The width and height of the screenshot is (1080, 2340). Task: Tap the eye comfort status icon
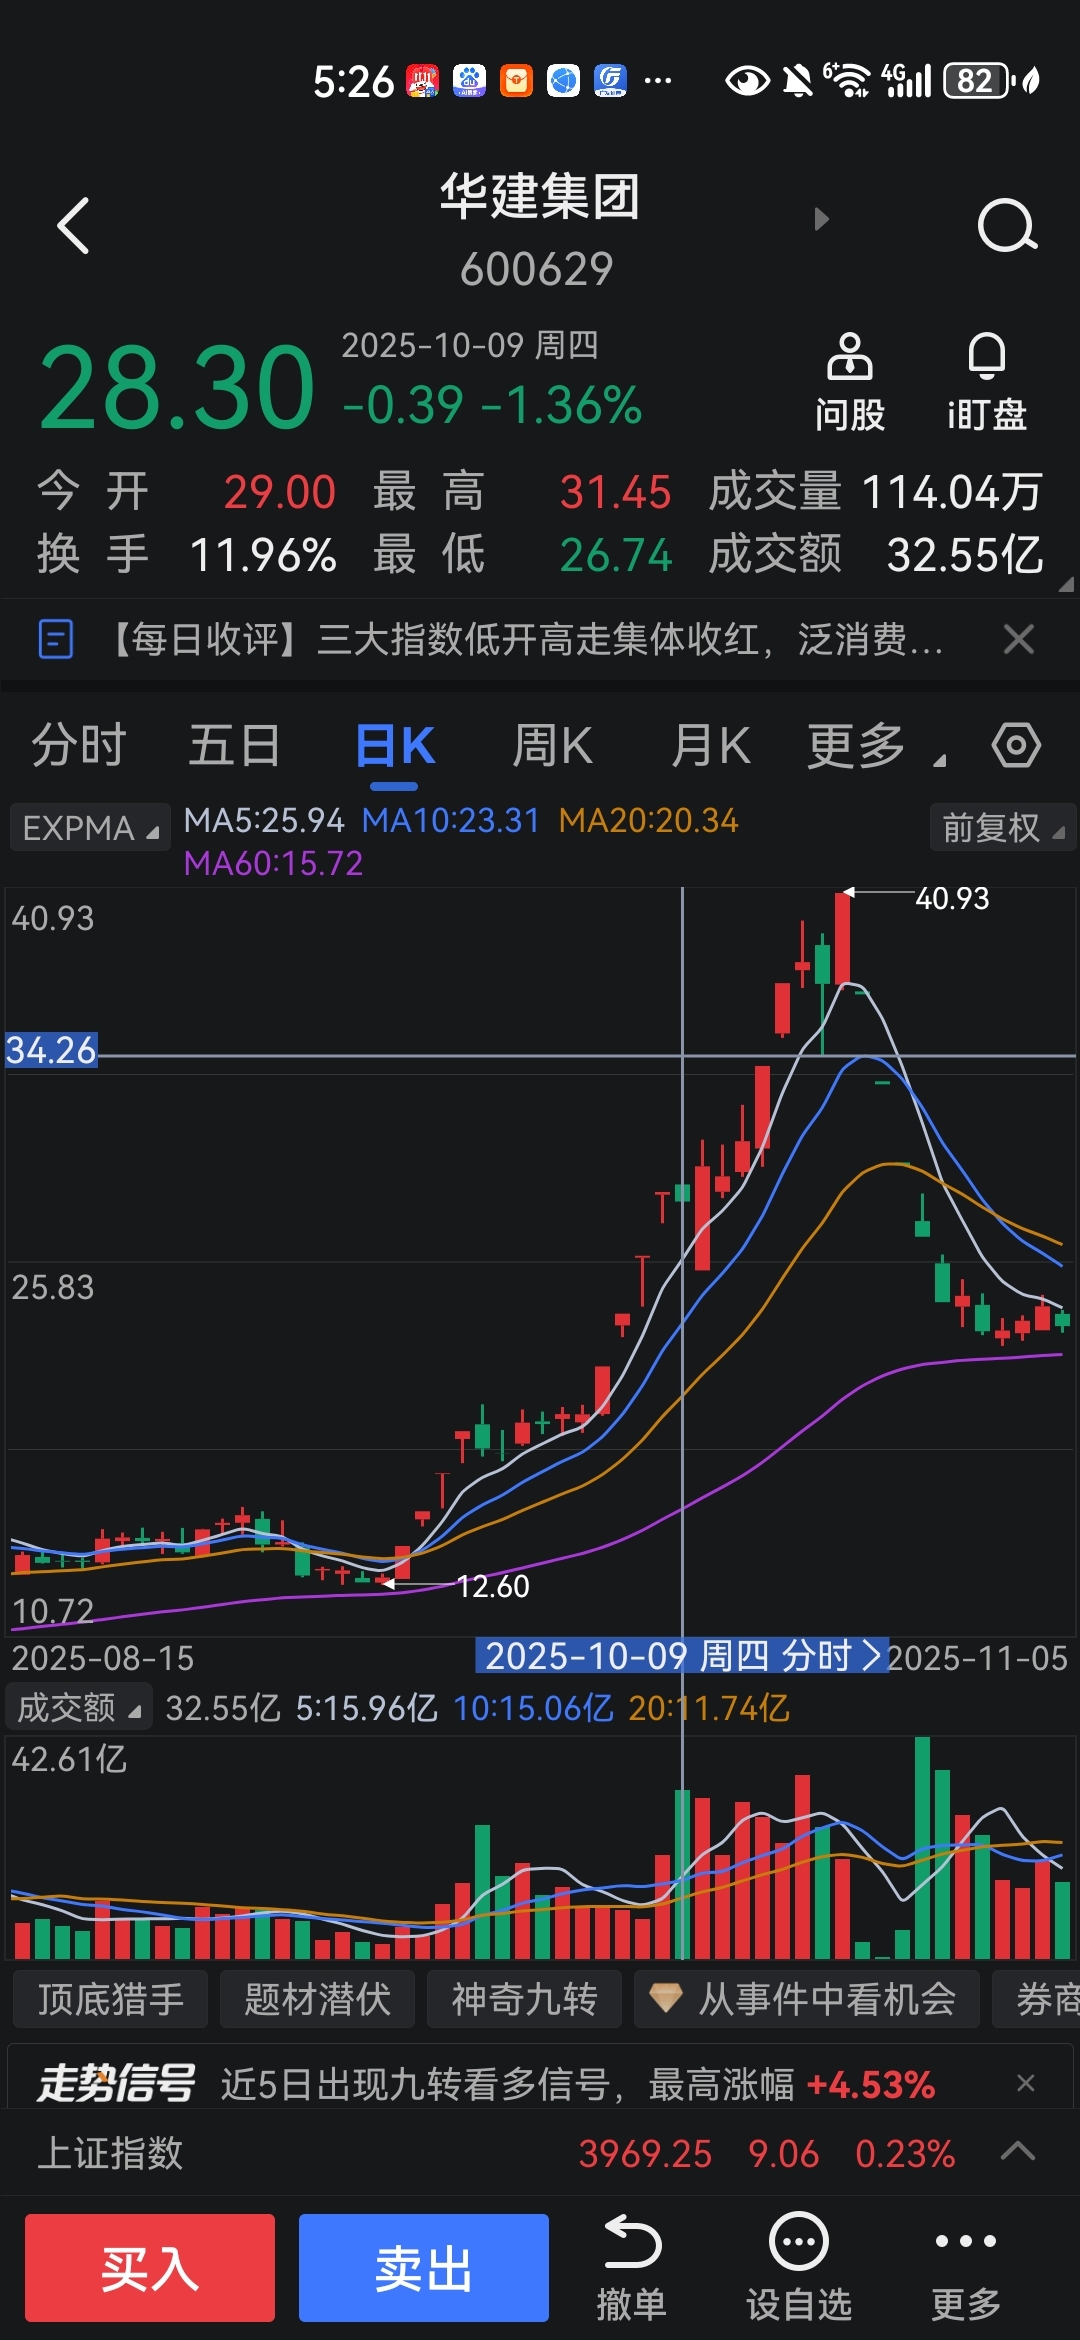tap(747, 81)
